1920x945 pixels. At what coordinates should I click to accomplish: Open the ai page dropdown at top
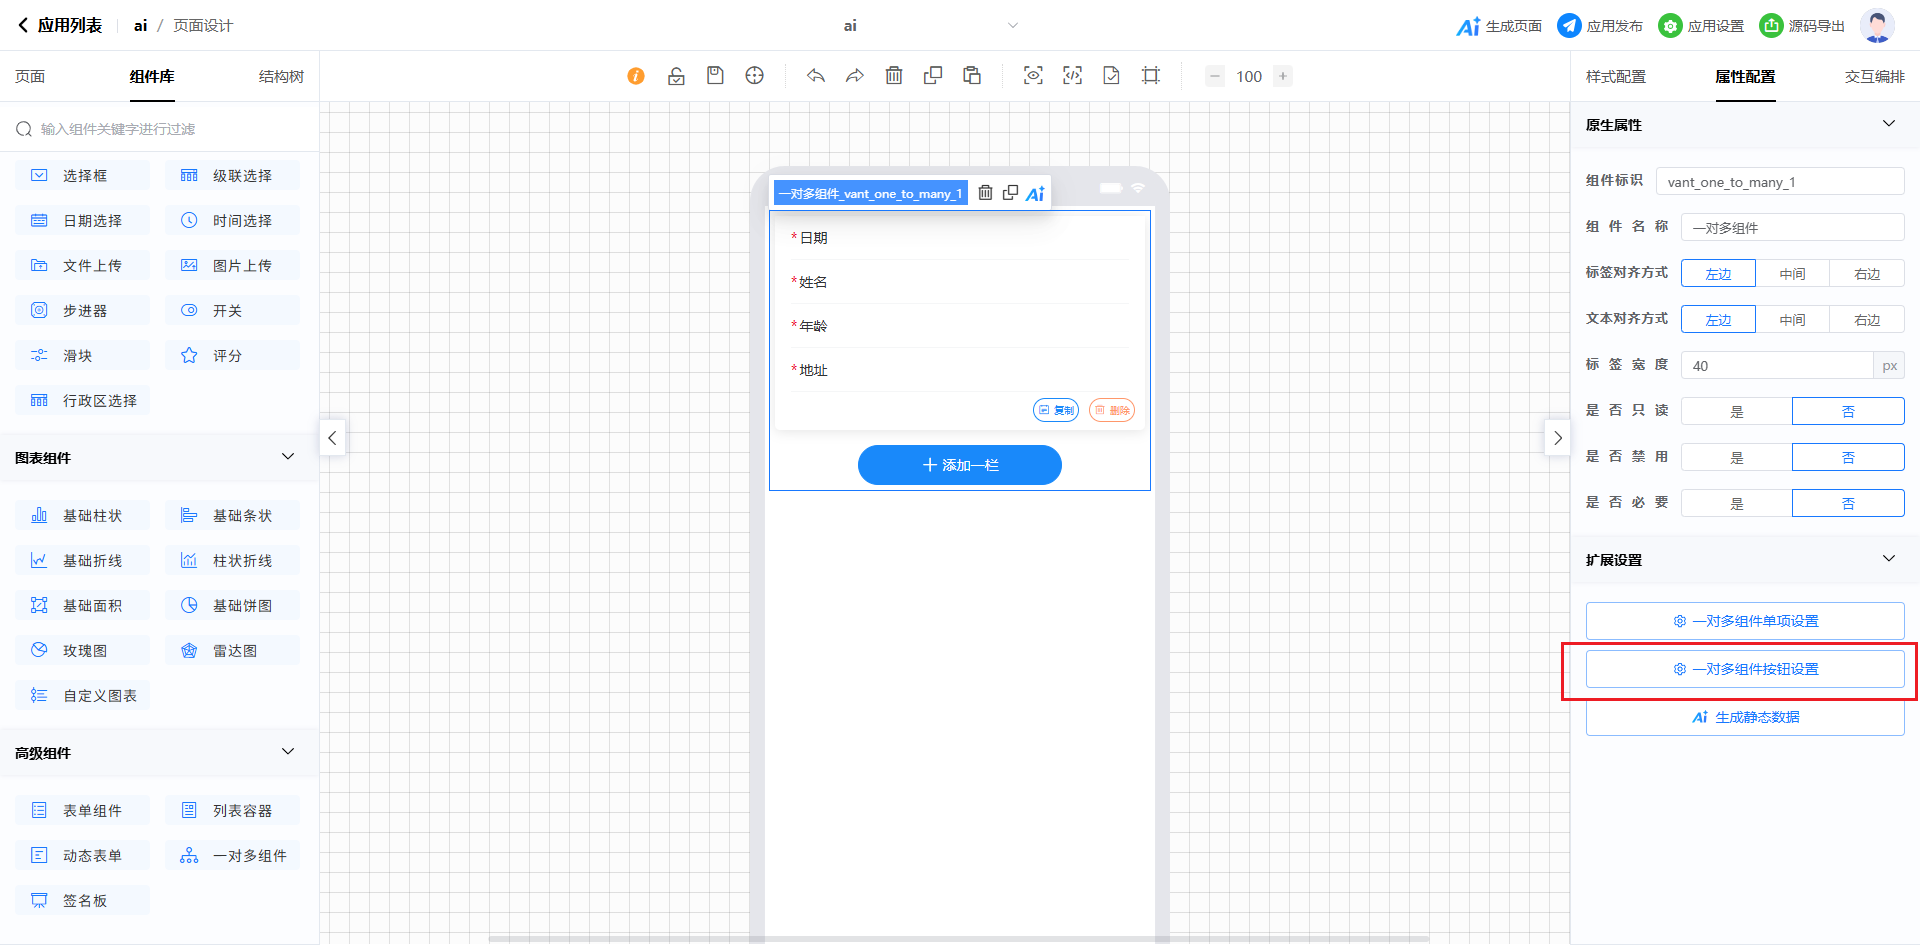(1012, 26)
